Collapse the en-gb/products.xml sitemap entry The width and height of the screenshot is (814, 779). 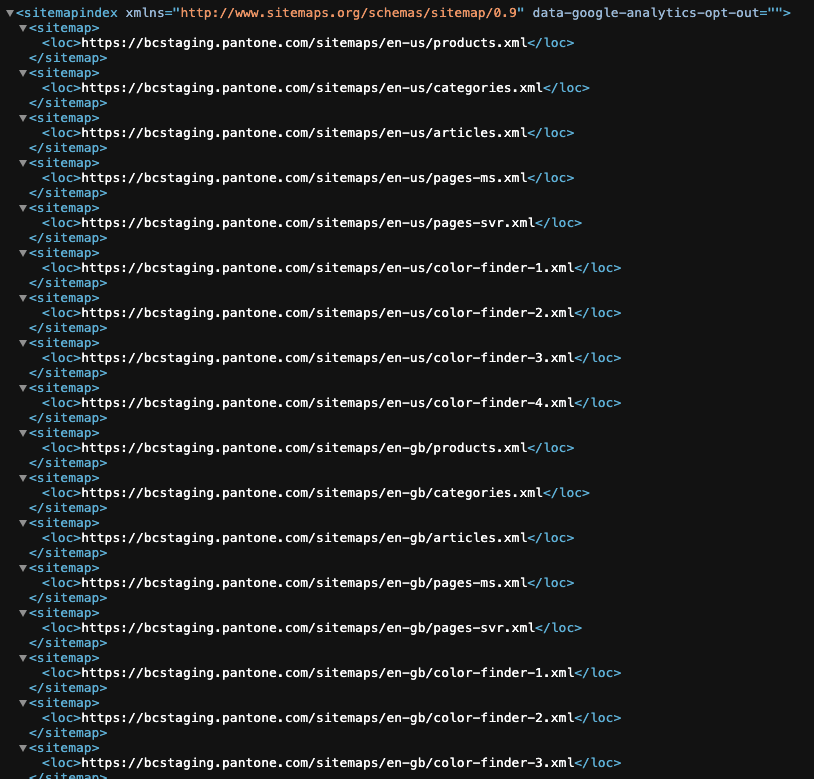coord(22,433)
